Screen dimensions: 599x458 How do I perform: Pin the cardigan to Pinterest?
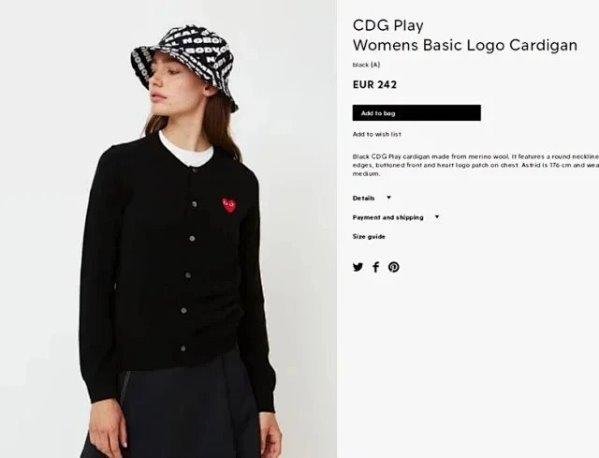tap(394, 267)
